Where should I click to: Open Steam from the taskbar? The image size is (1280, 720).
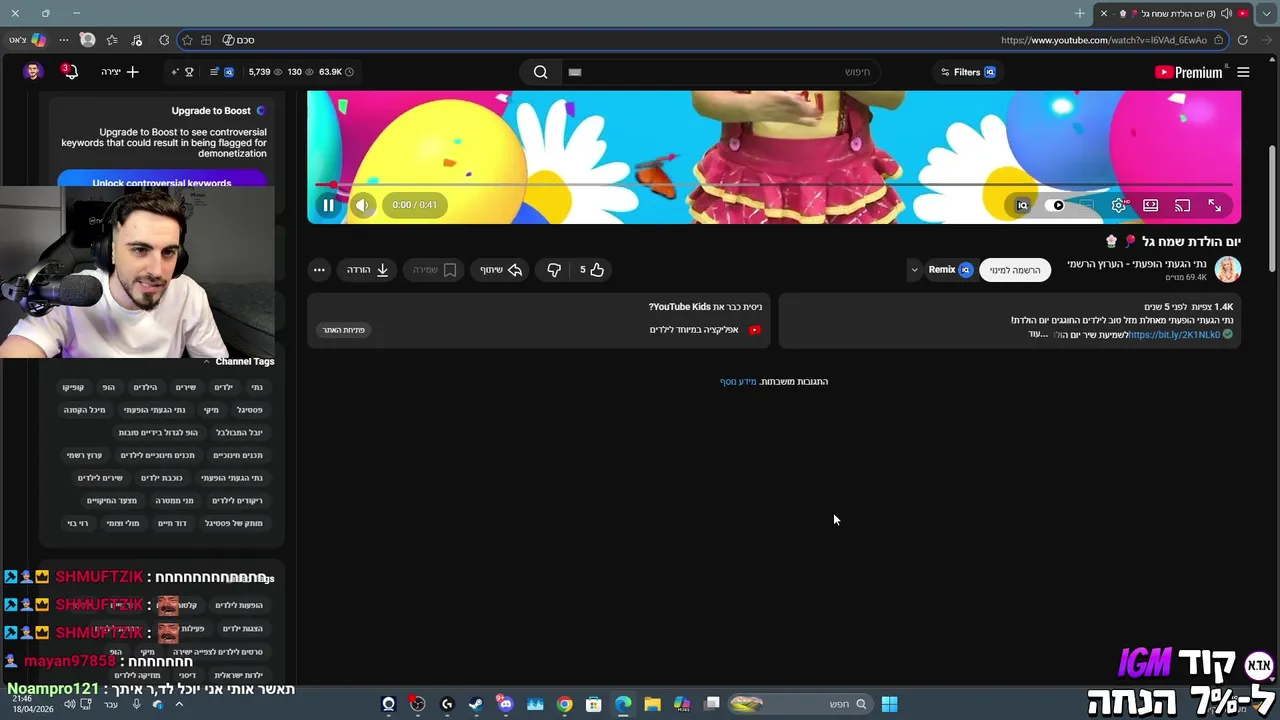point(476,704)
